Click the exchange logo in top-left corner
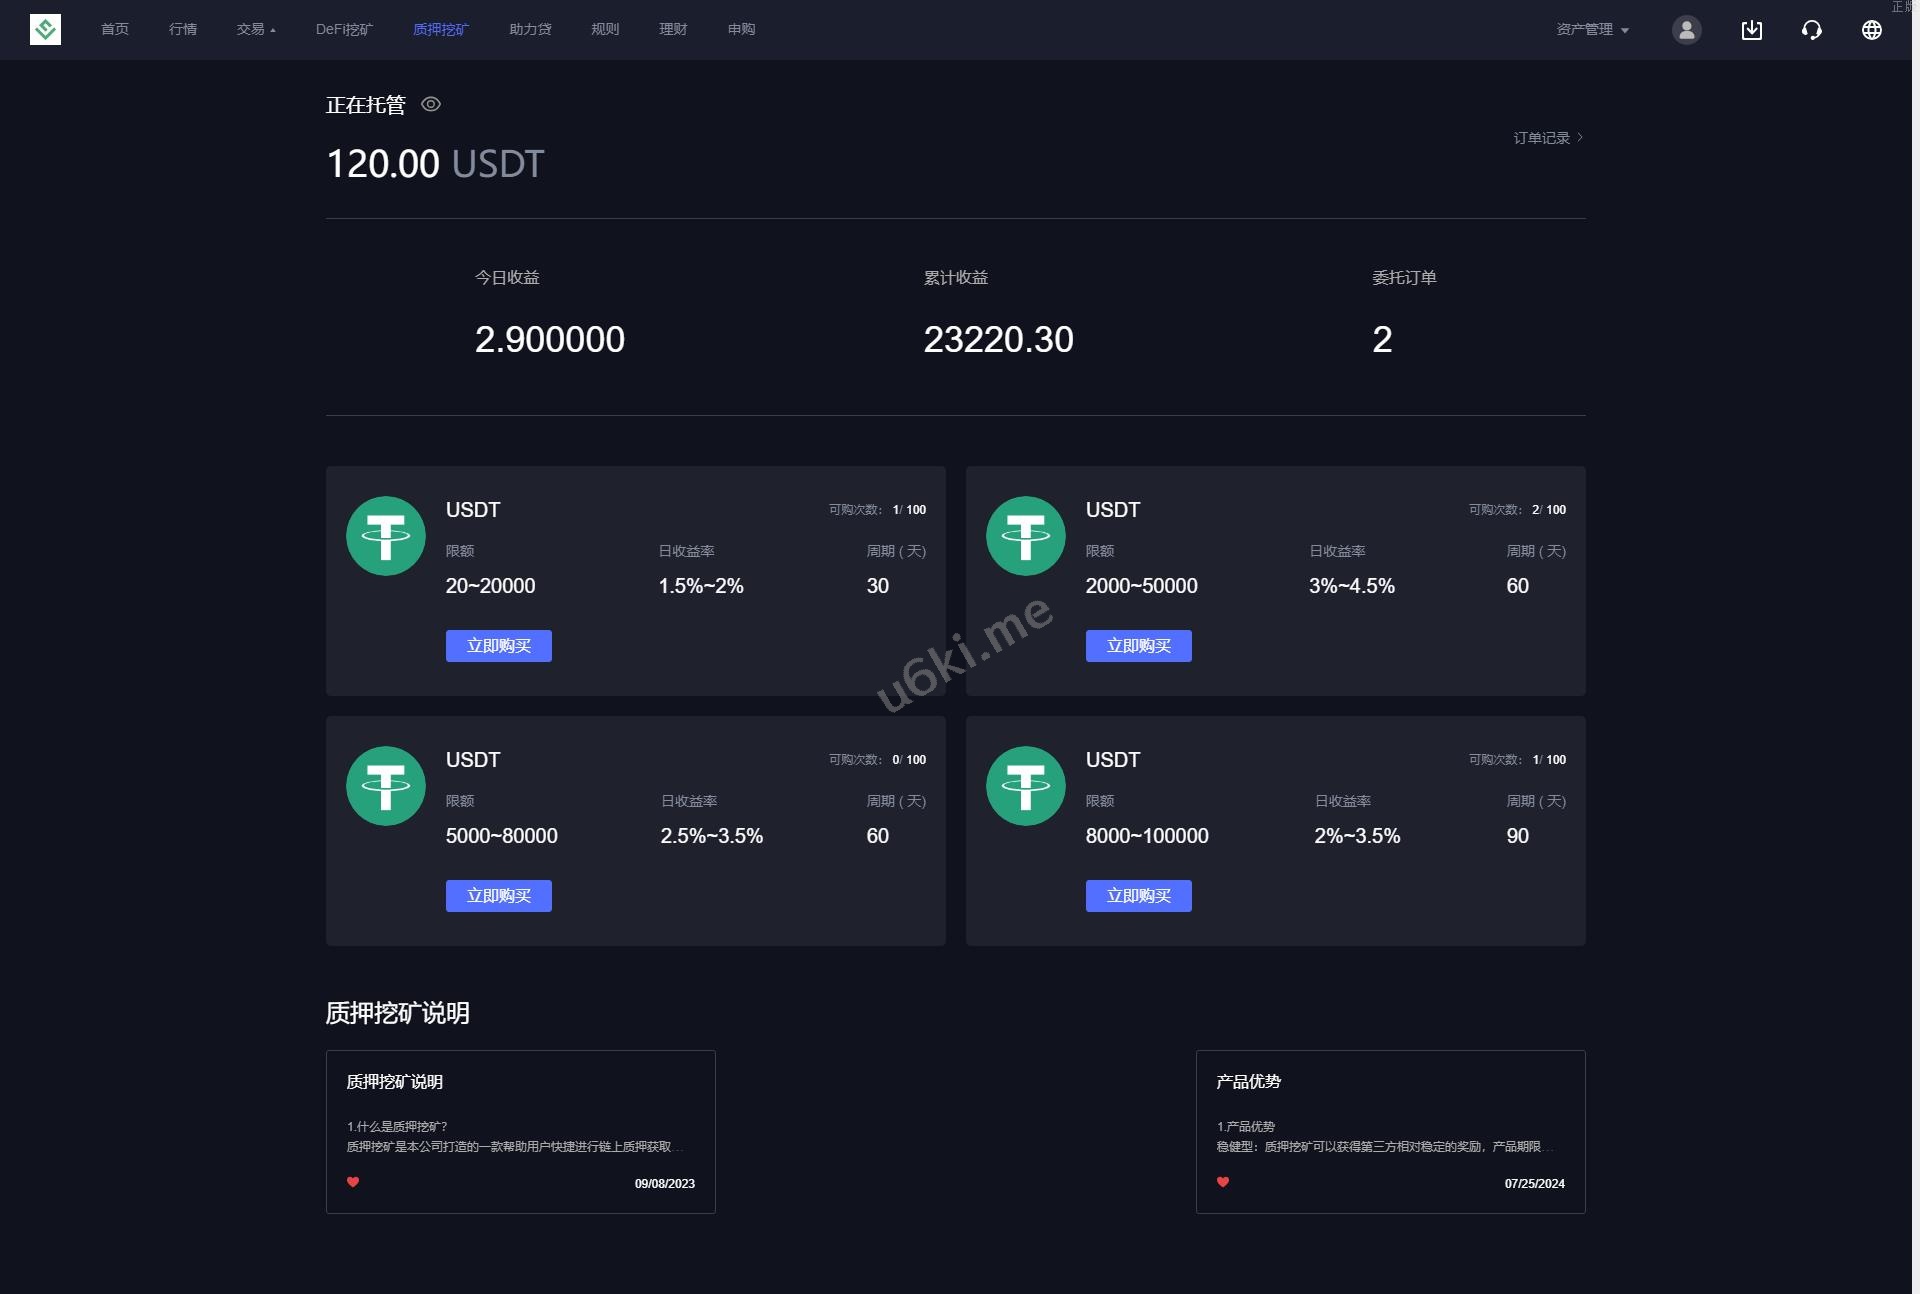The height and width of the screenshot is (1294, 1920). tap(45, 29)
